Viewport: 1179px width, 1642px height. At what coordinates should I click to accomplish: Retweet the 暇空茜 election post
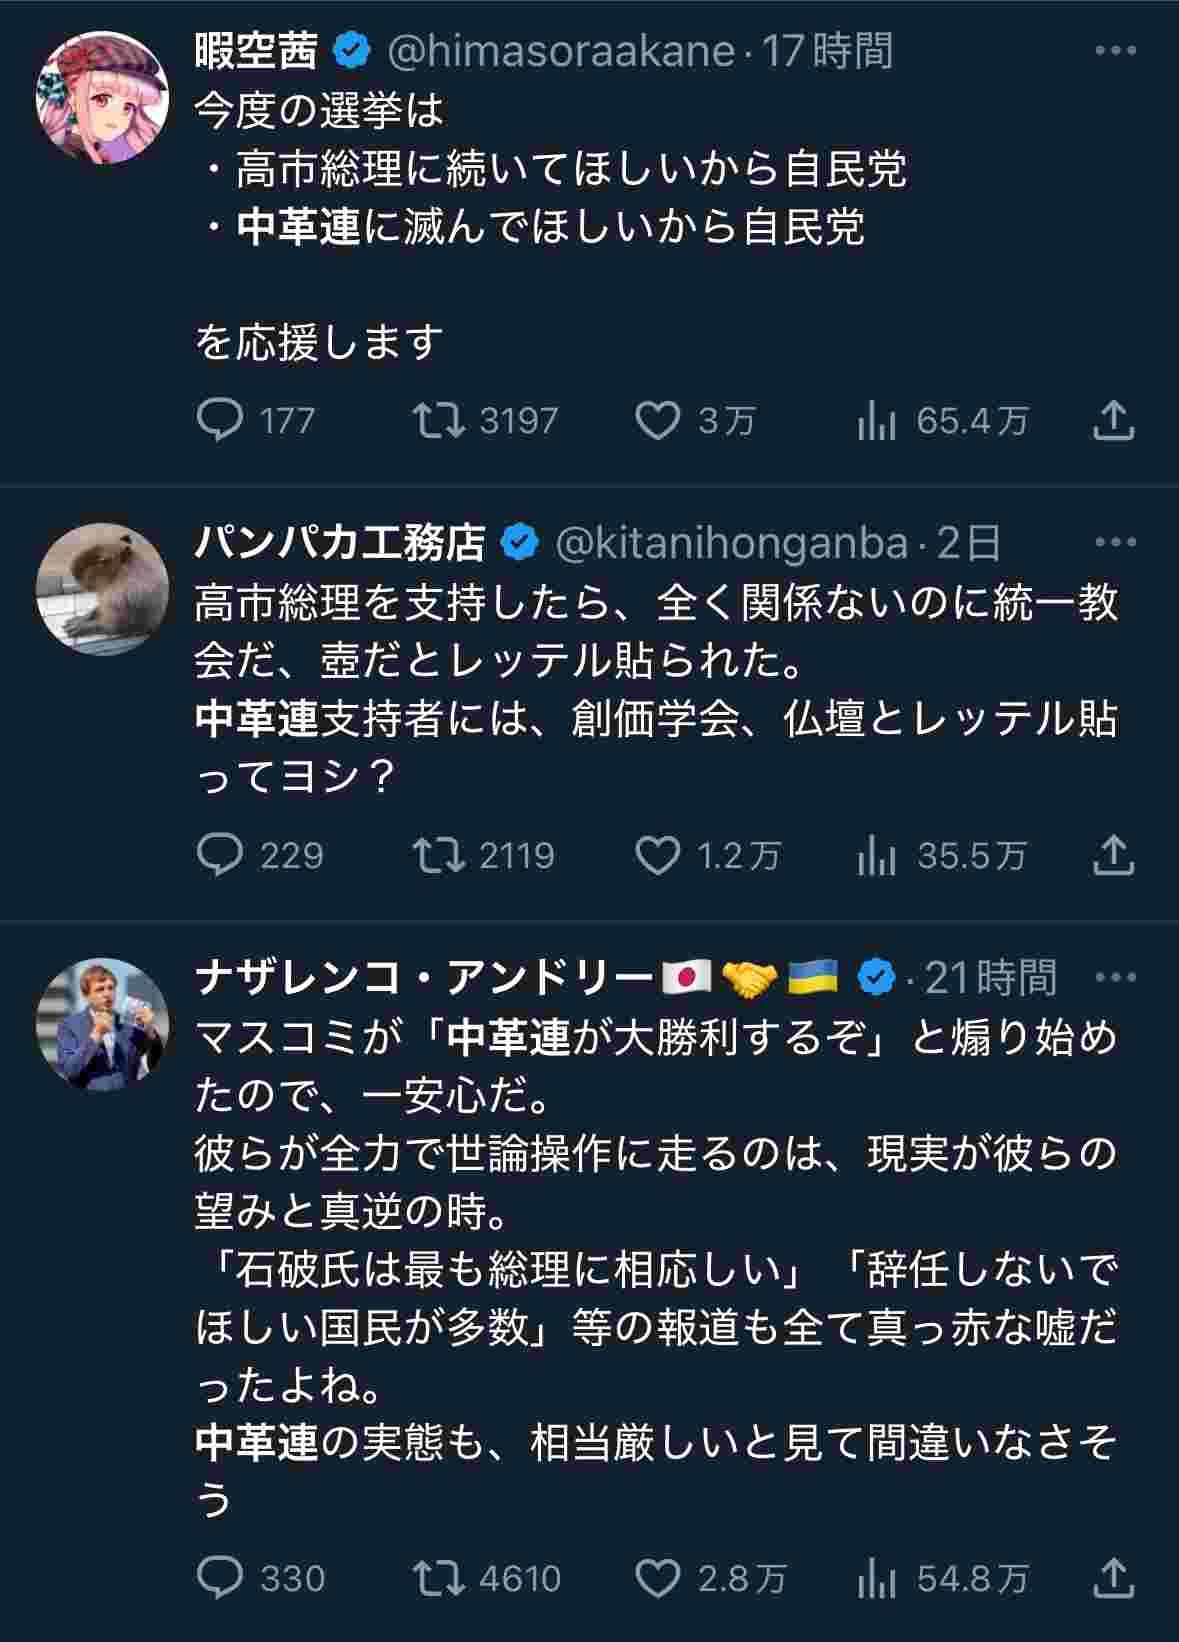pyautogui.click(x=440, y=421)
